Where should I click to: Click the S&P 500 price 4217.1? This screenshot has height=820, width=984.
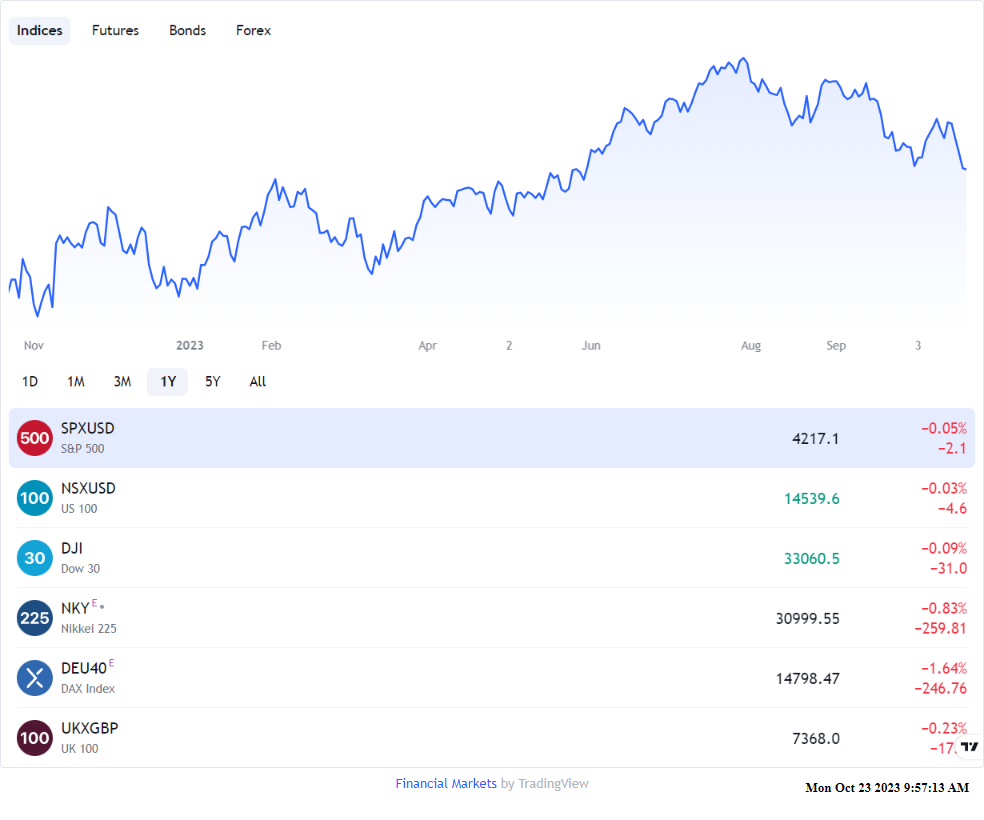tap(815, 439)
